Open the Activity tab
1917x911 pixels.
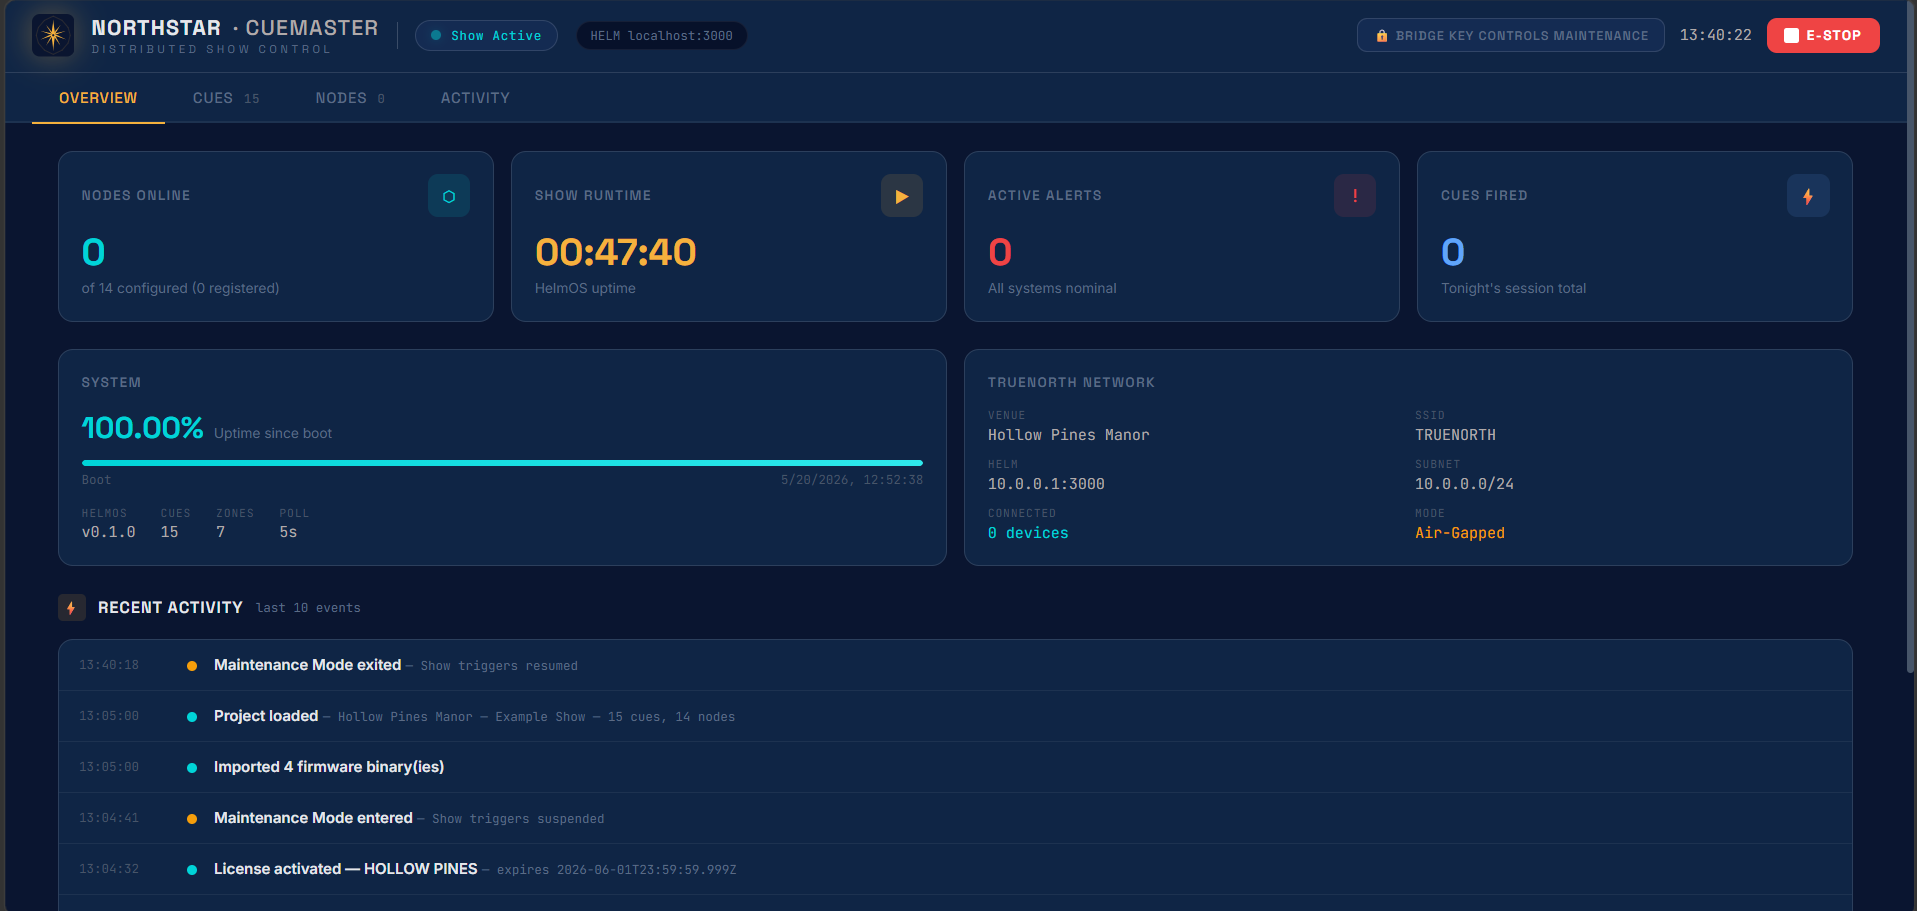(475, 98)
